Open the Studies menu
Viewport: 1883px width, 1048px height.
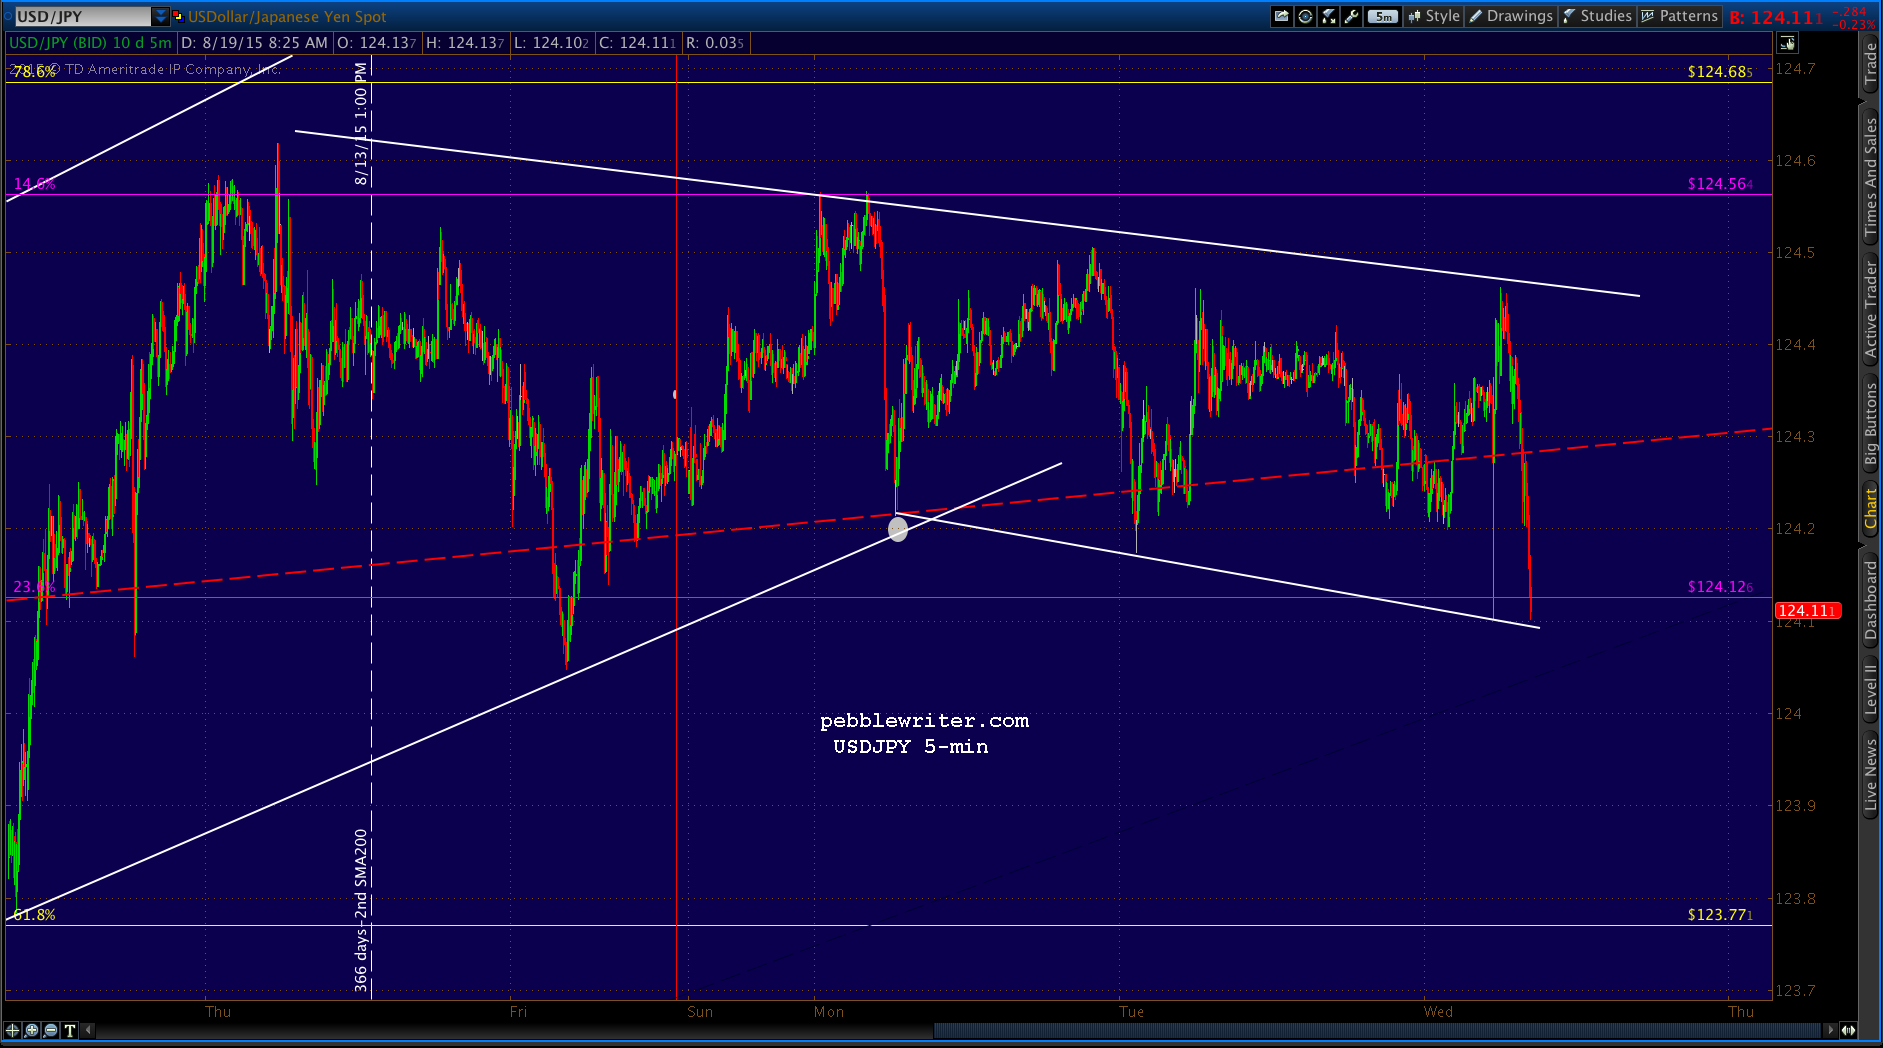click(x=1597, y=16)
